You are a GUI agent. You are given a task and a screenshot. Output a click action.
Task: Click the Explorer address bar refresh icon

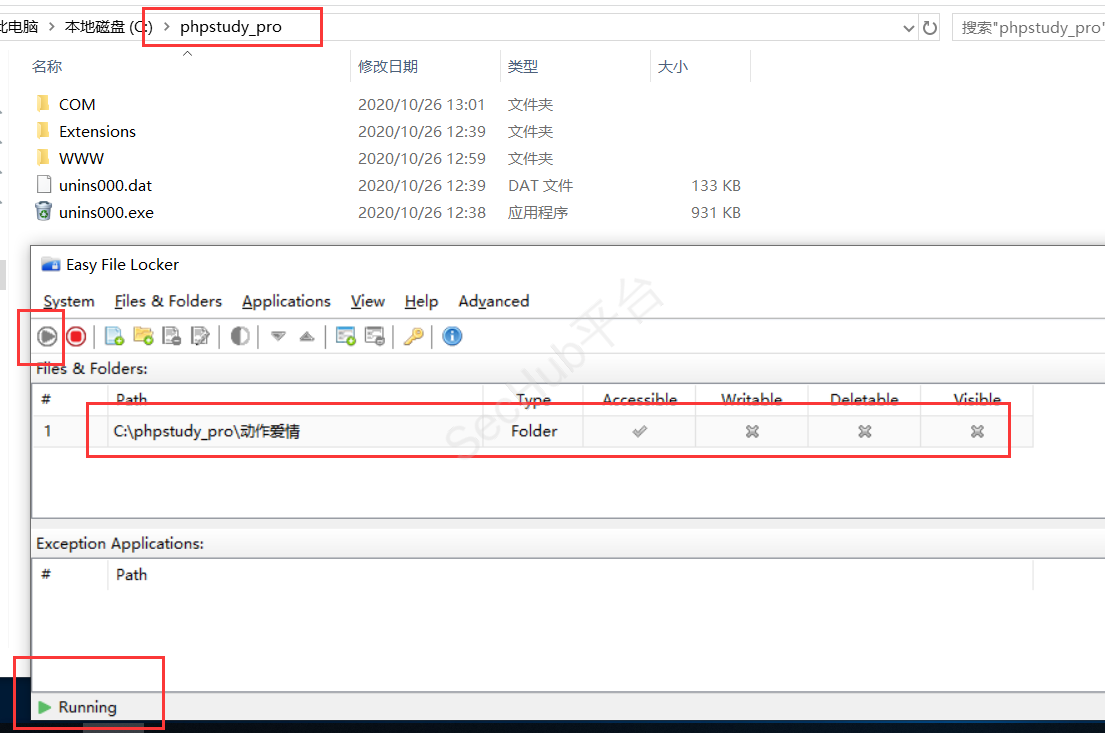pyautogui.click(x=930, y=27)
